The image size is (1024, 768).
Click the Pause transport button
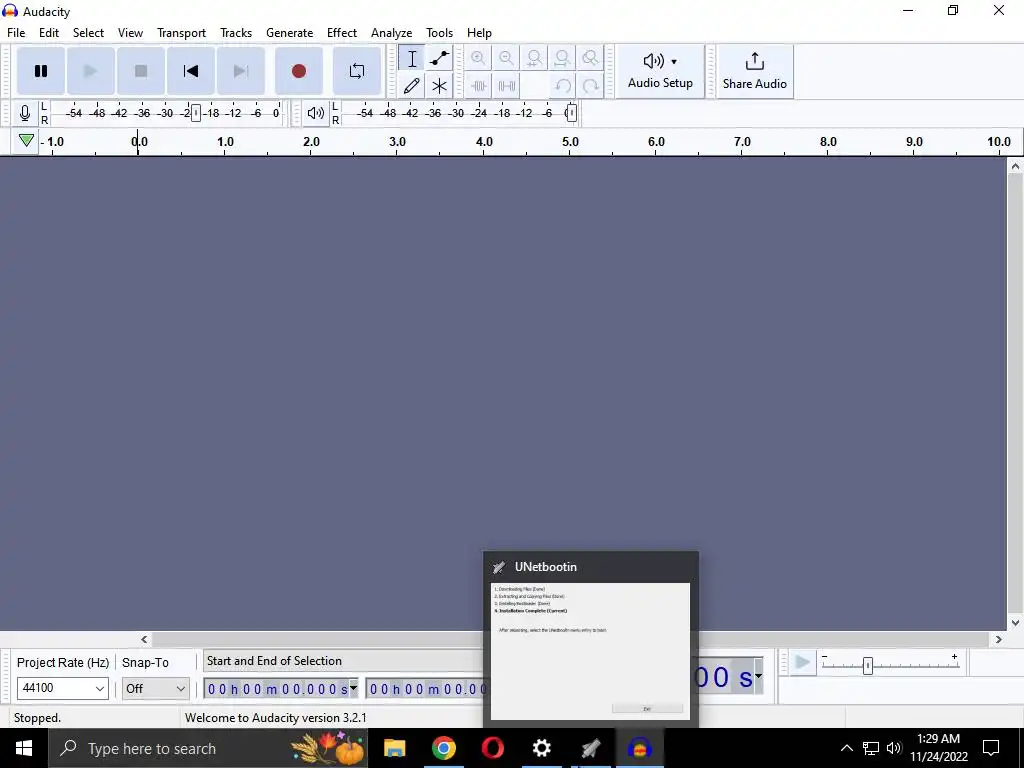(40, 71)
